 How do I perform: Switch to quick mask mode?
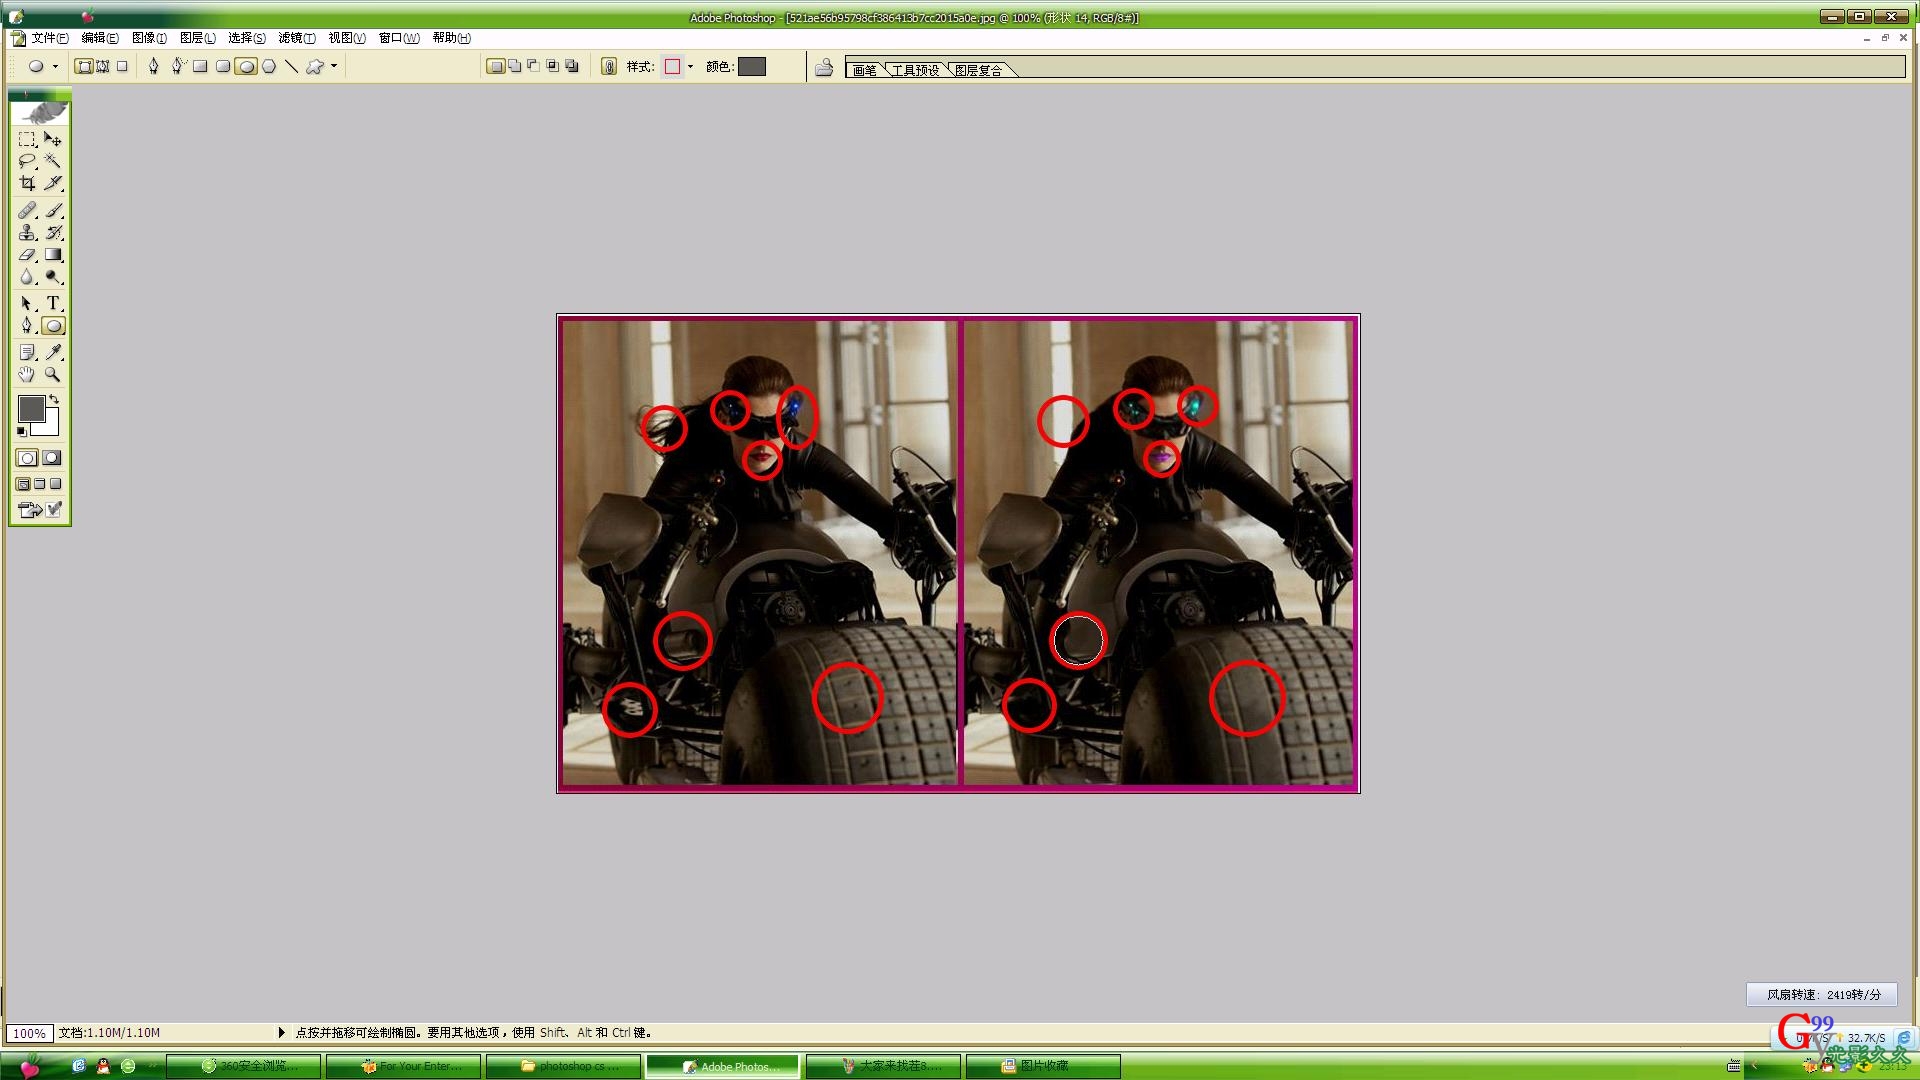[52, 458]
